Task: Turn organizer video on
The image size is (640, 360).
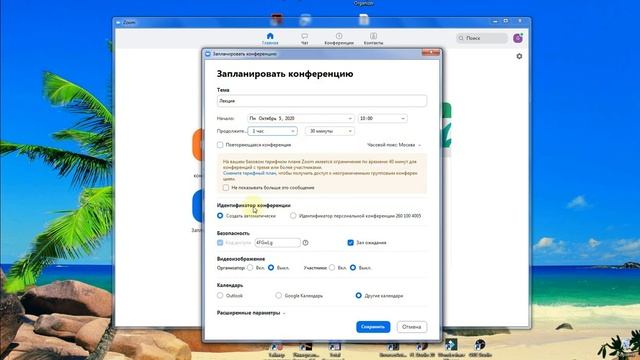Action: tap(250, 268)
